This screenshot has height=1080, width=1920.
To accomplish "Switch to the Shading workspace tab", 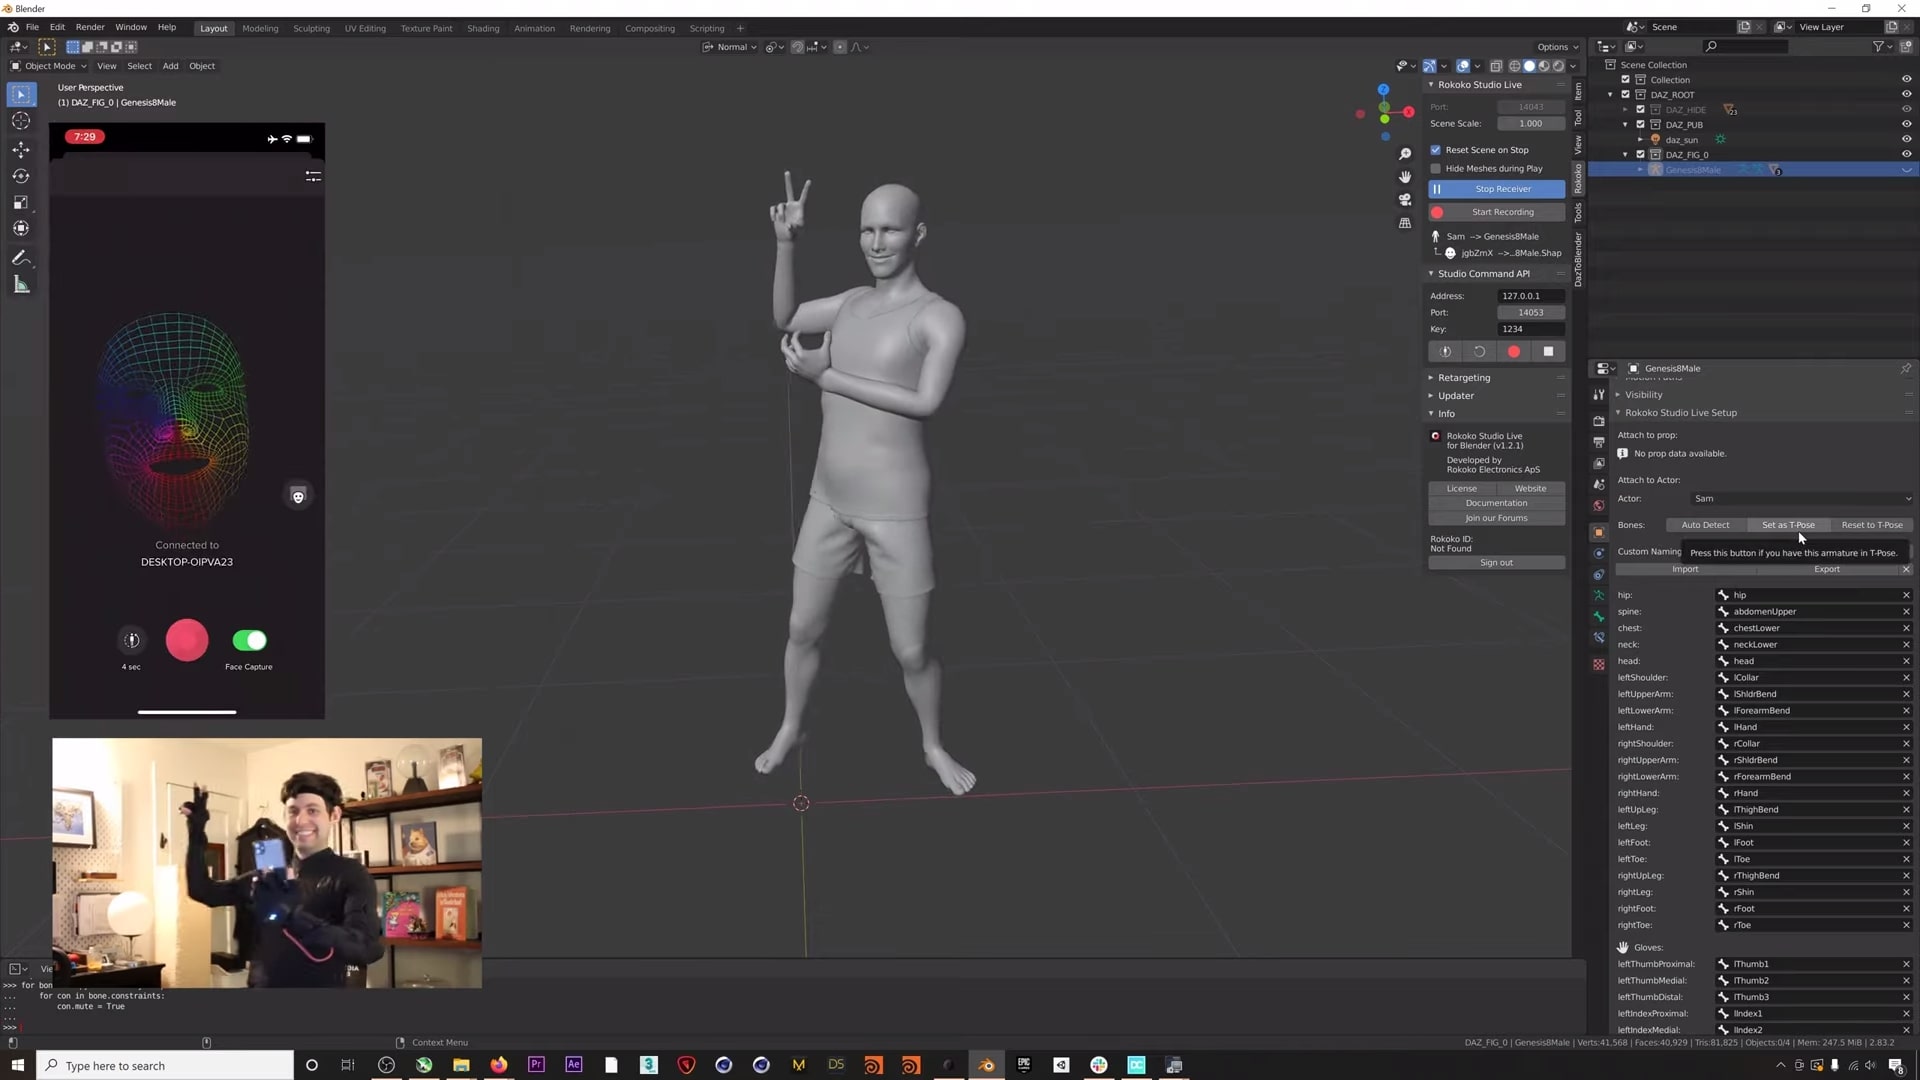I will [x=483, y=28].
